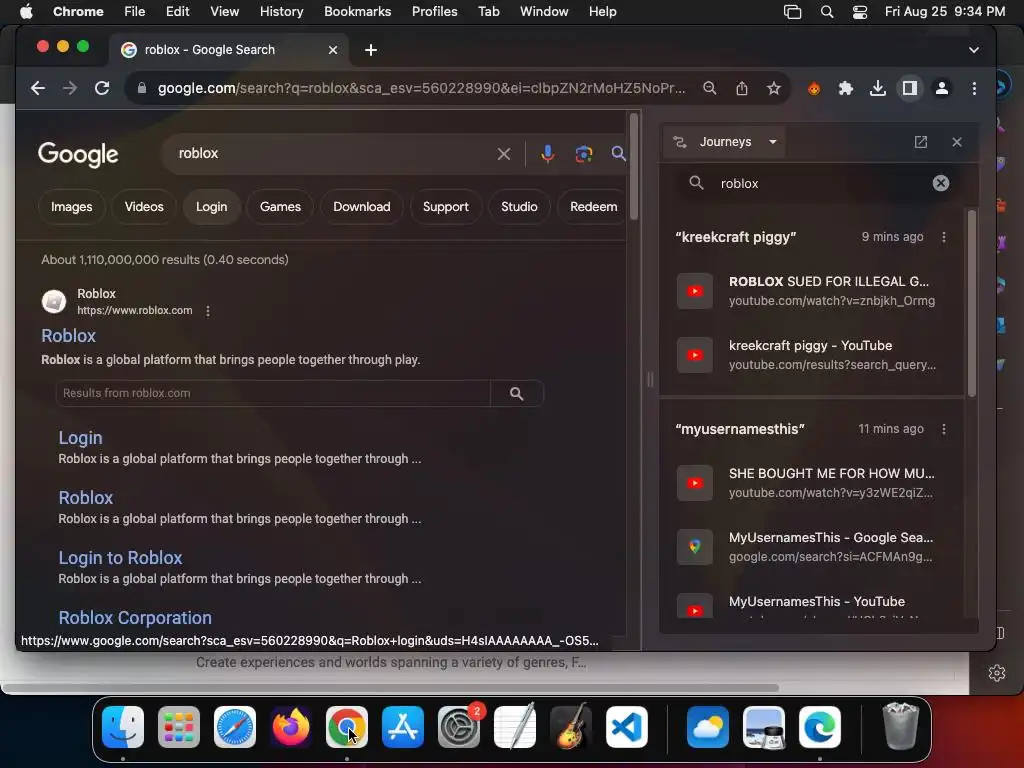Click the forward navigation arrow
Screen dimensions: 1024x768
pyautogui.click(x=70, y=88)
